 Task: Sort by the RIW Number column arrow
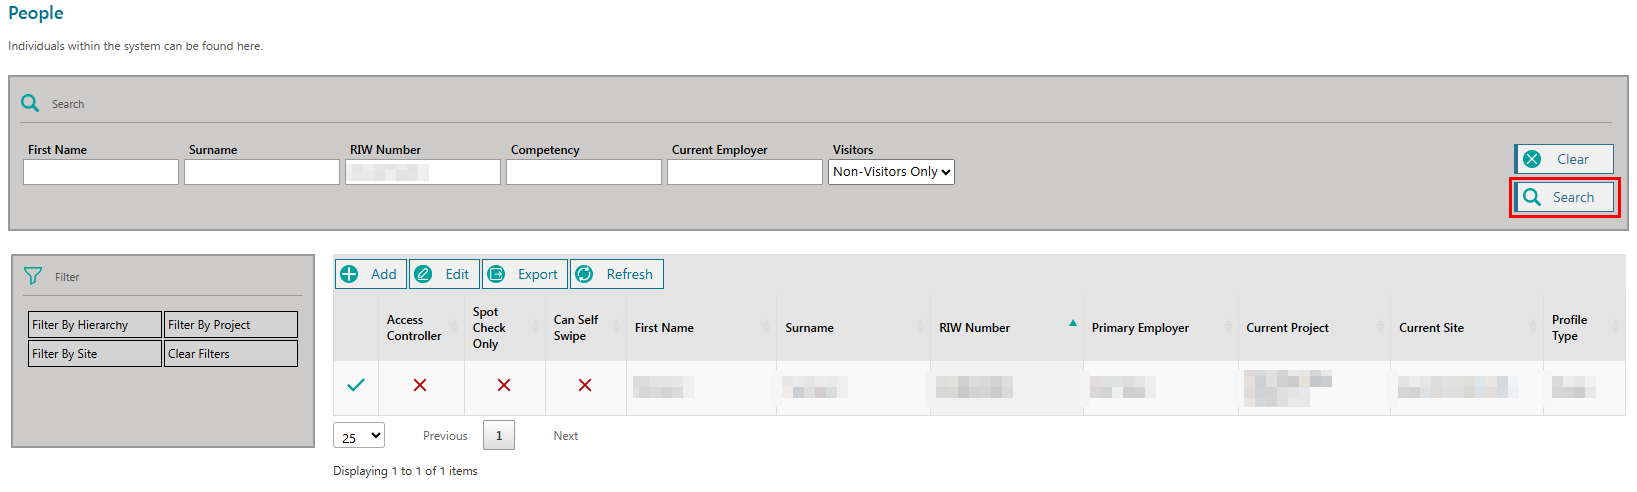(x=1073, y=323)
